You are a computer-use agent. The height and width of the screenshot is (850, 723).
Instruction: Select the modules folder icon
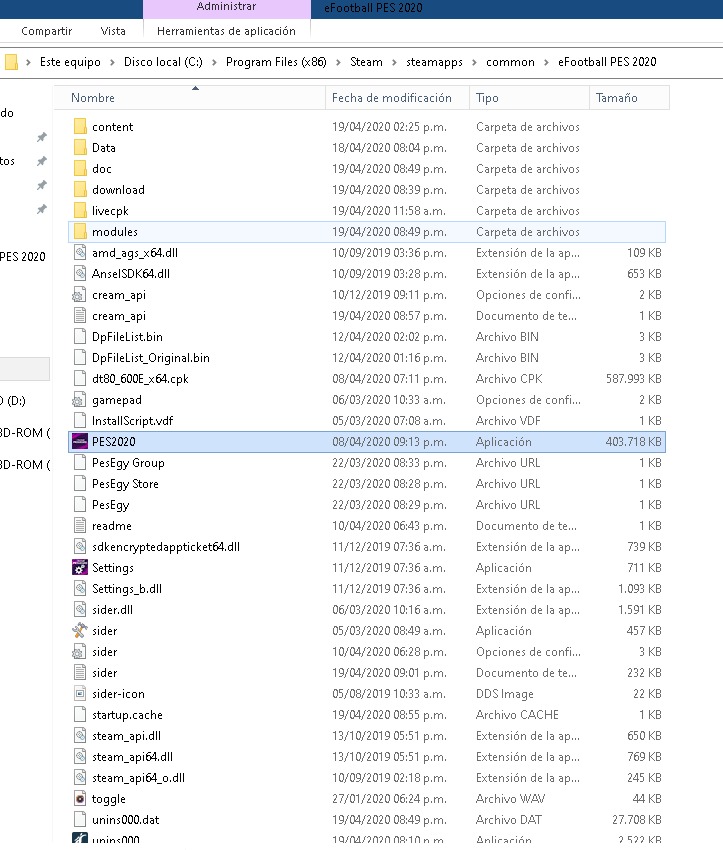pyautogui.click(x=80, y=231)
